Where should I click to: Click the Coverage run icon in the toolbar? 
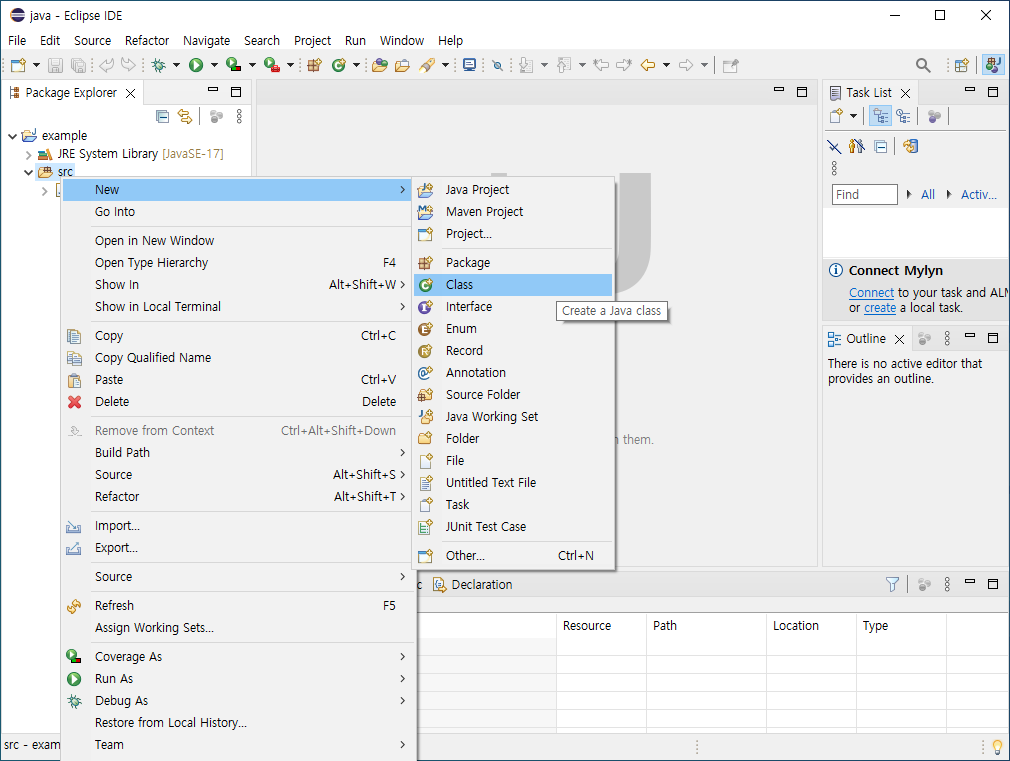tap(234, 65)
